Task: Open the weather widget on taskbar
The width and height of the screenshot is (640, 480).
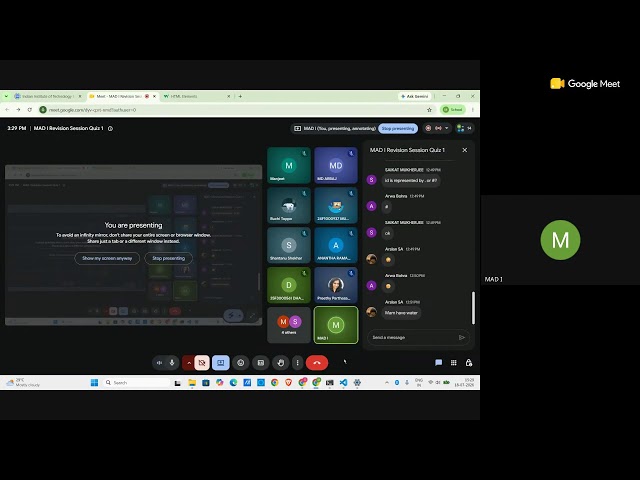Action: coord(23,382)
